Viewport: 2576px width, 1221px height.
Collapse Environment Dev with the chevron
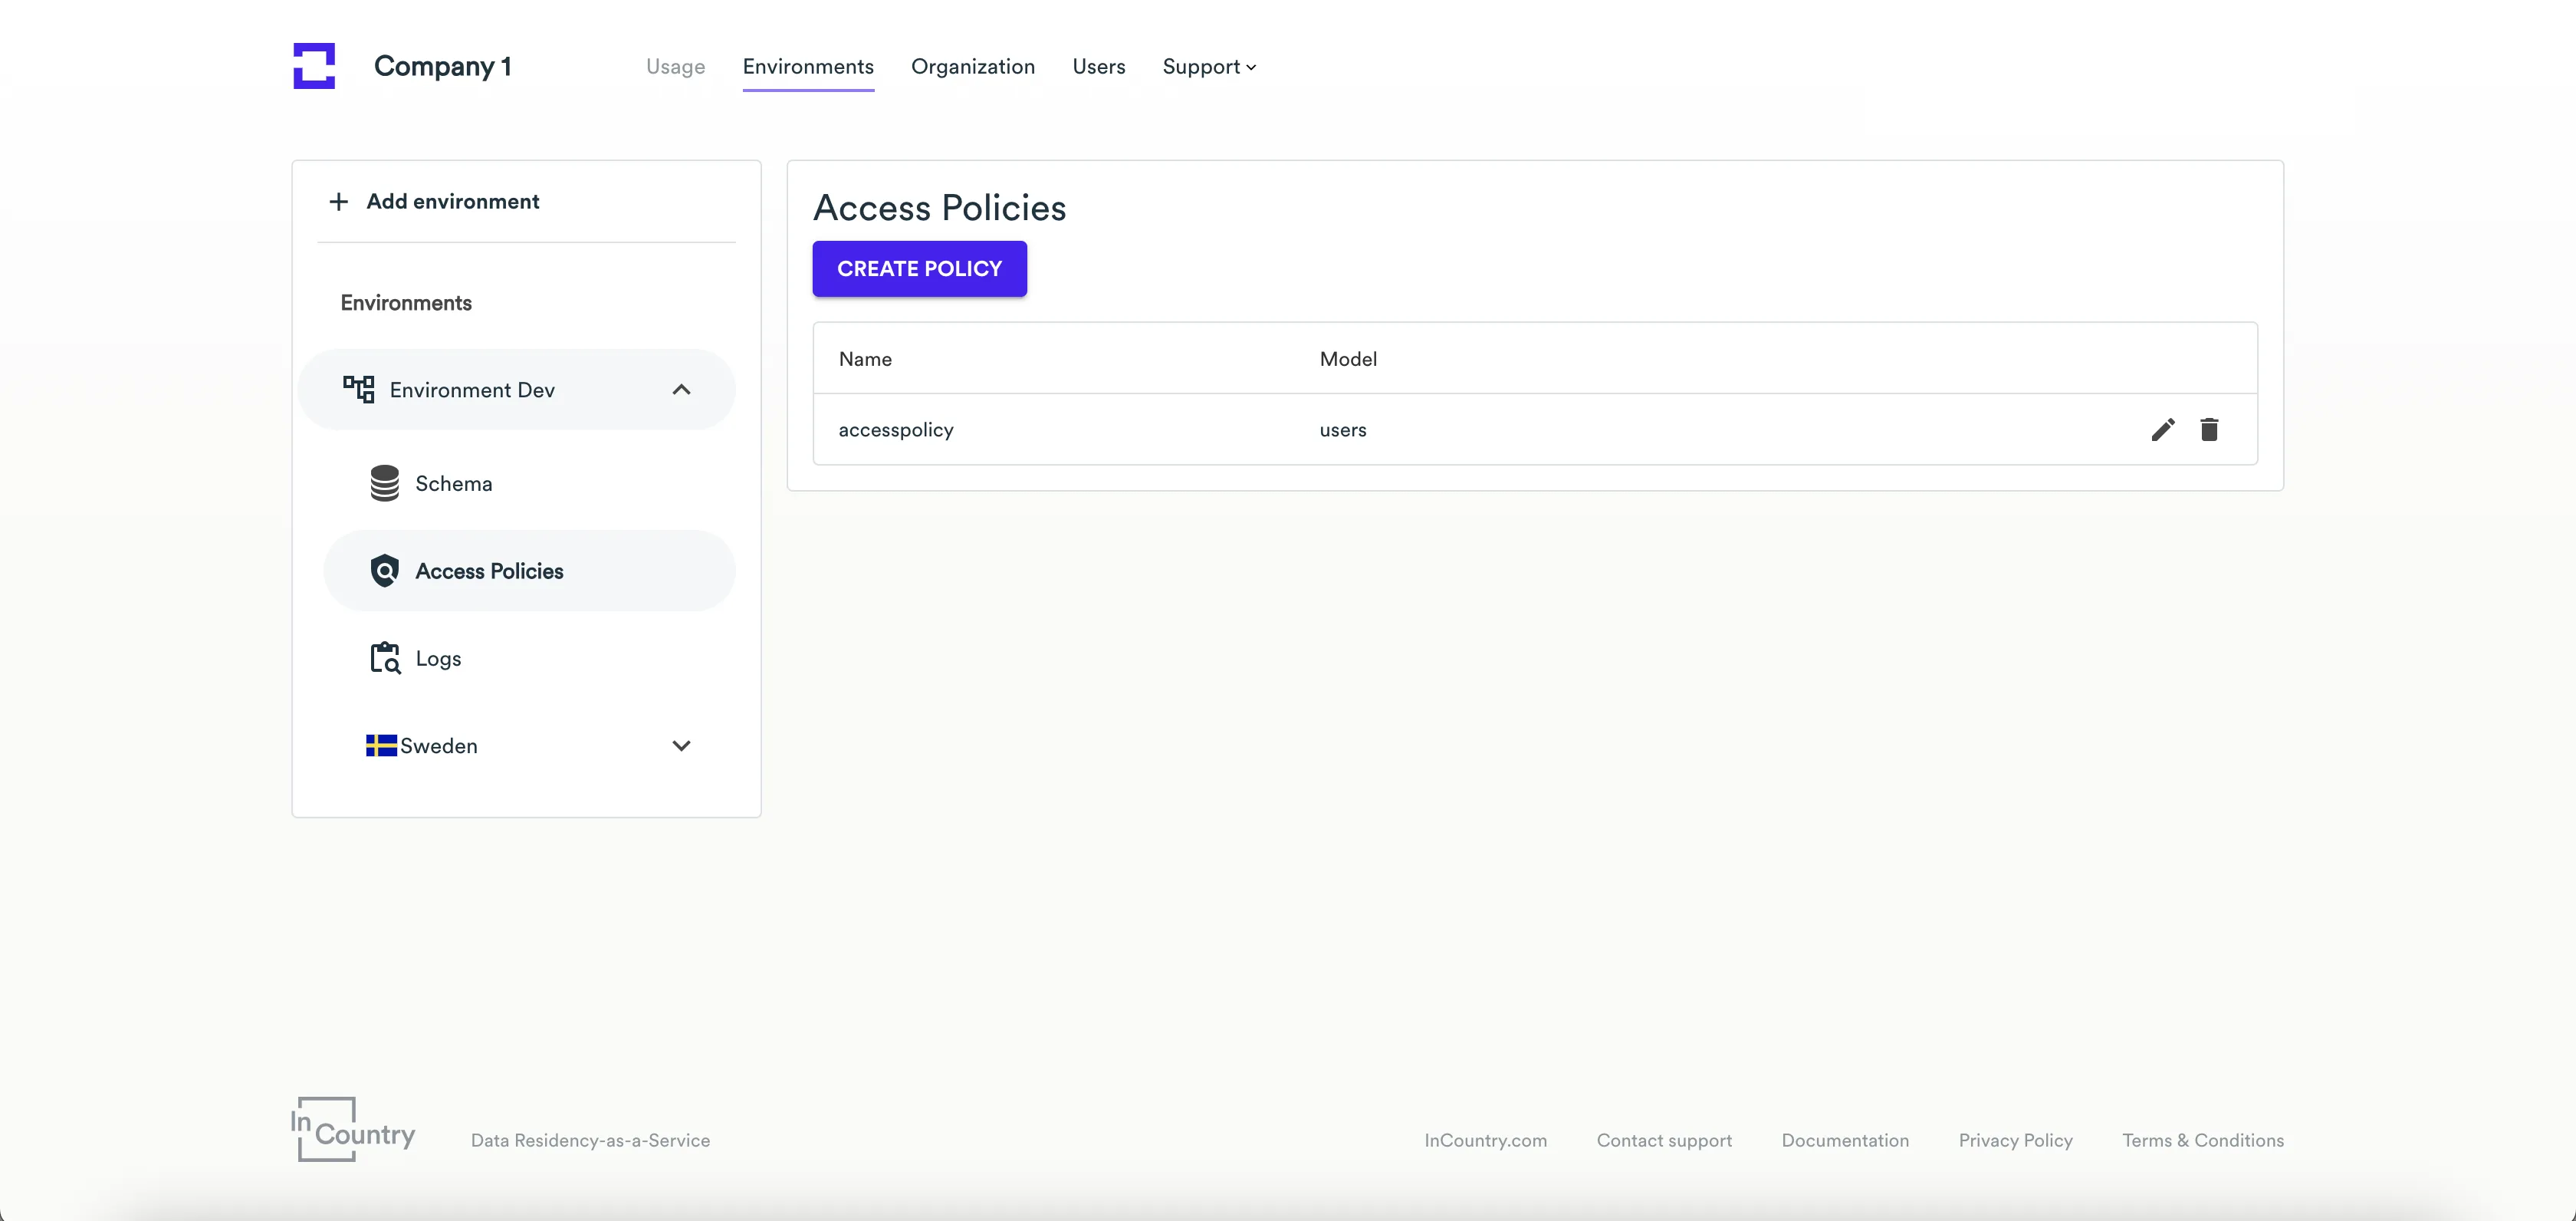(x=681, y=389)
